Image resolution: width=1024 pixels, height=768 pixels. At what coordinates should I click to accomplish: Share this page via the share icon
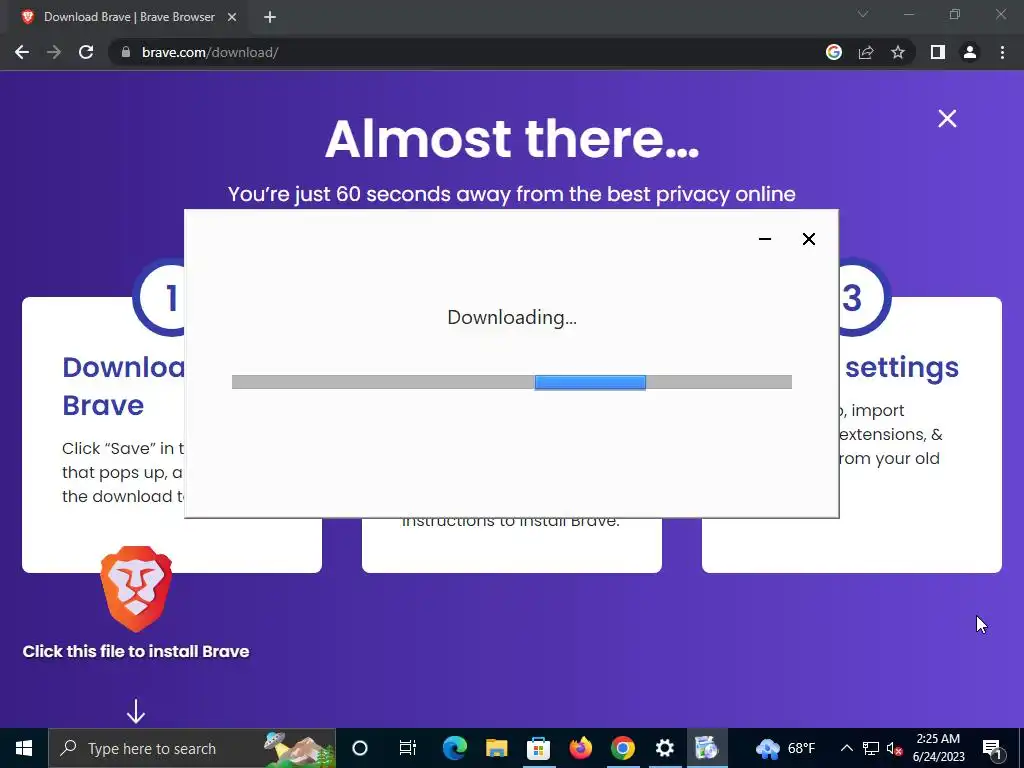[866, 52]
